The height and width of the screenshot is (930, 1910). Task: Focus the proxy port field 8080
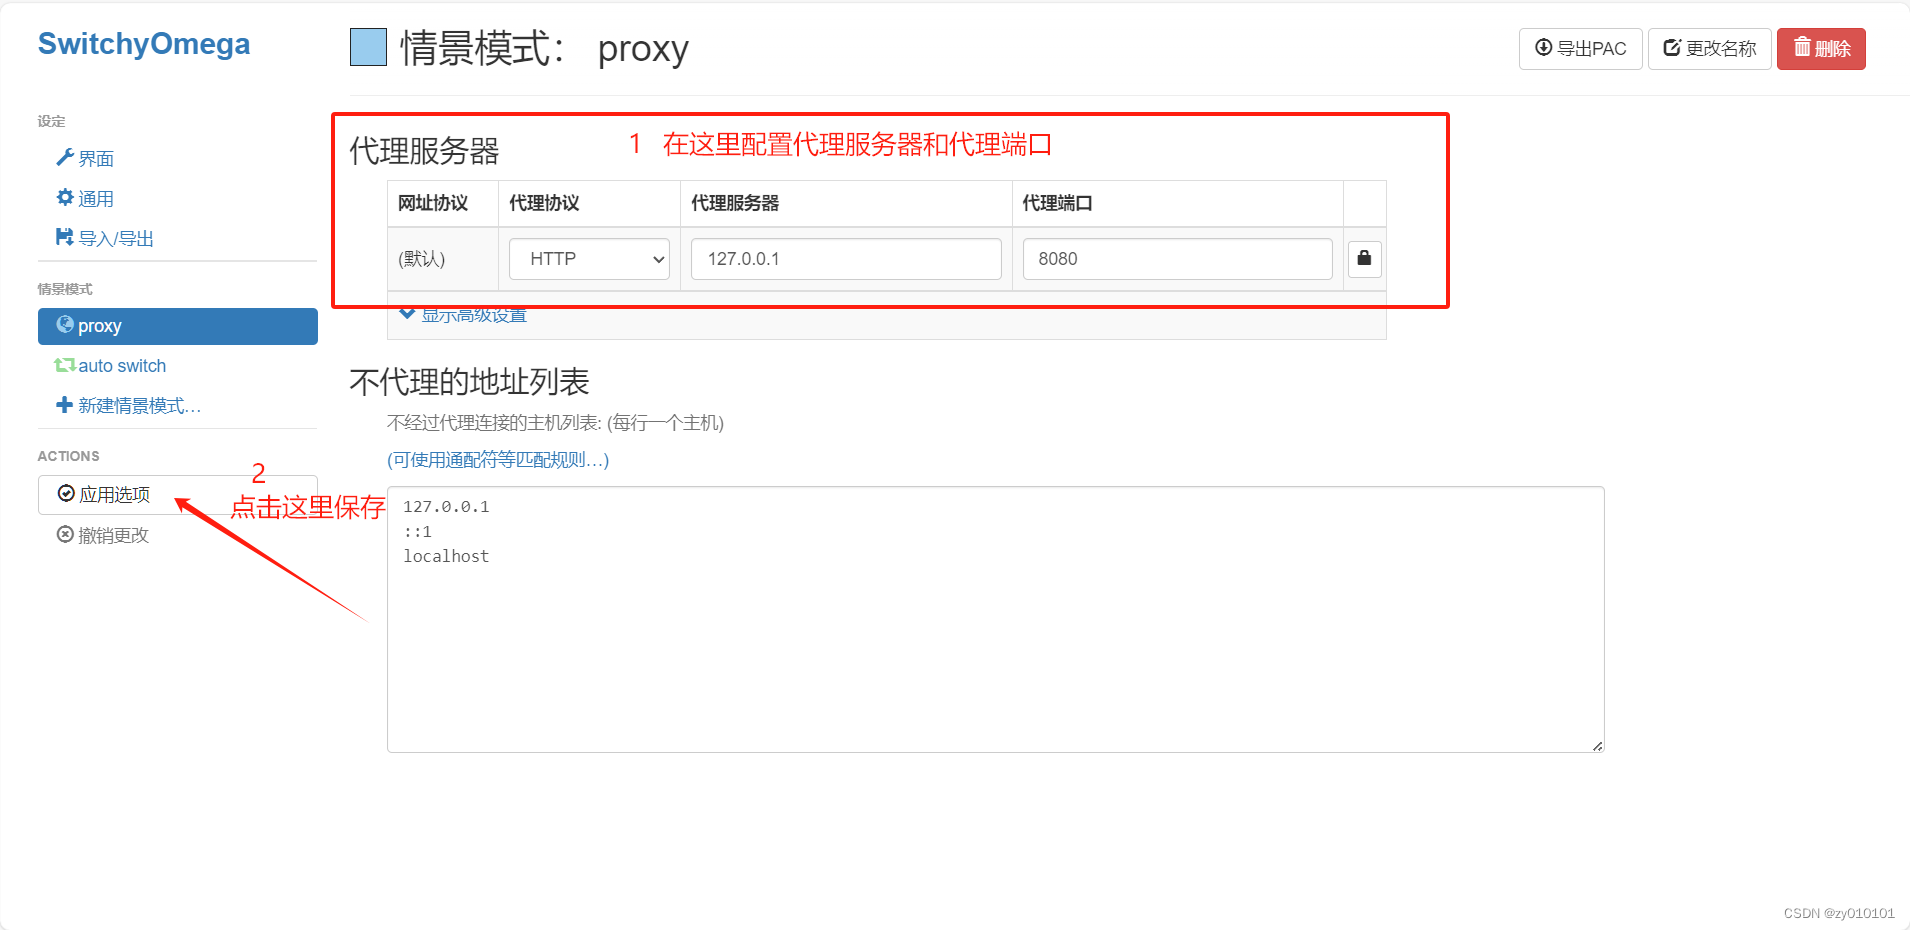(1177, 259)
